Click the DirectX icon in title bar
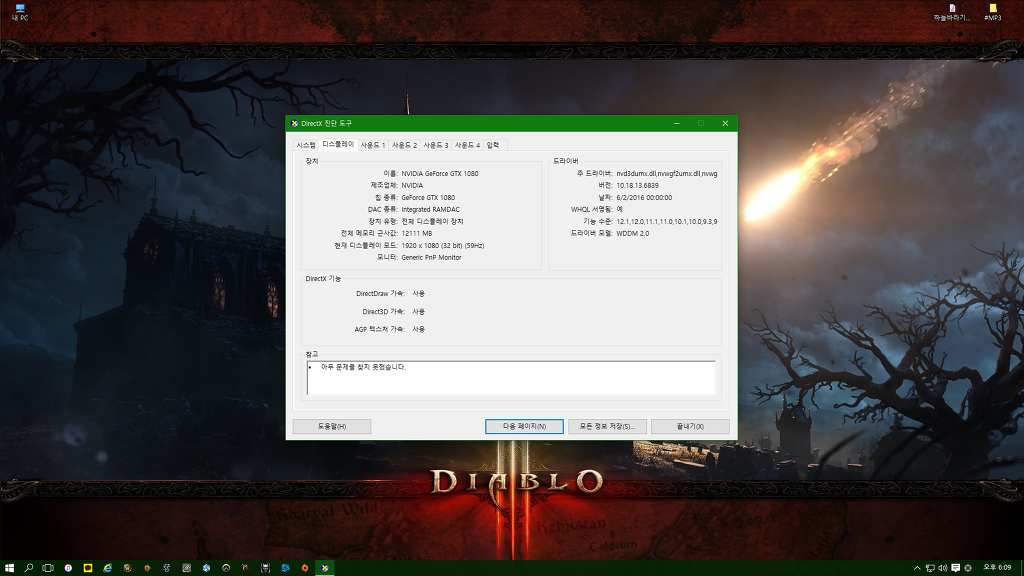 click(295, 123)
